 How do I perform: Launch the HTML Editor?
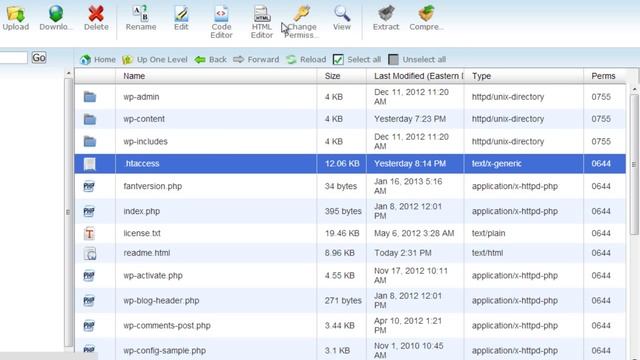click(x=262, y=14)
